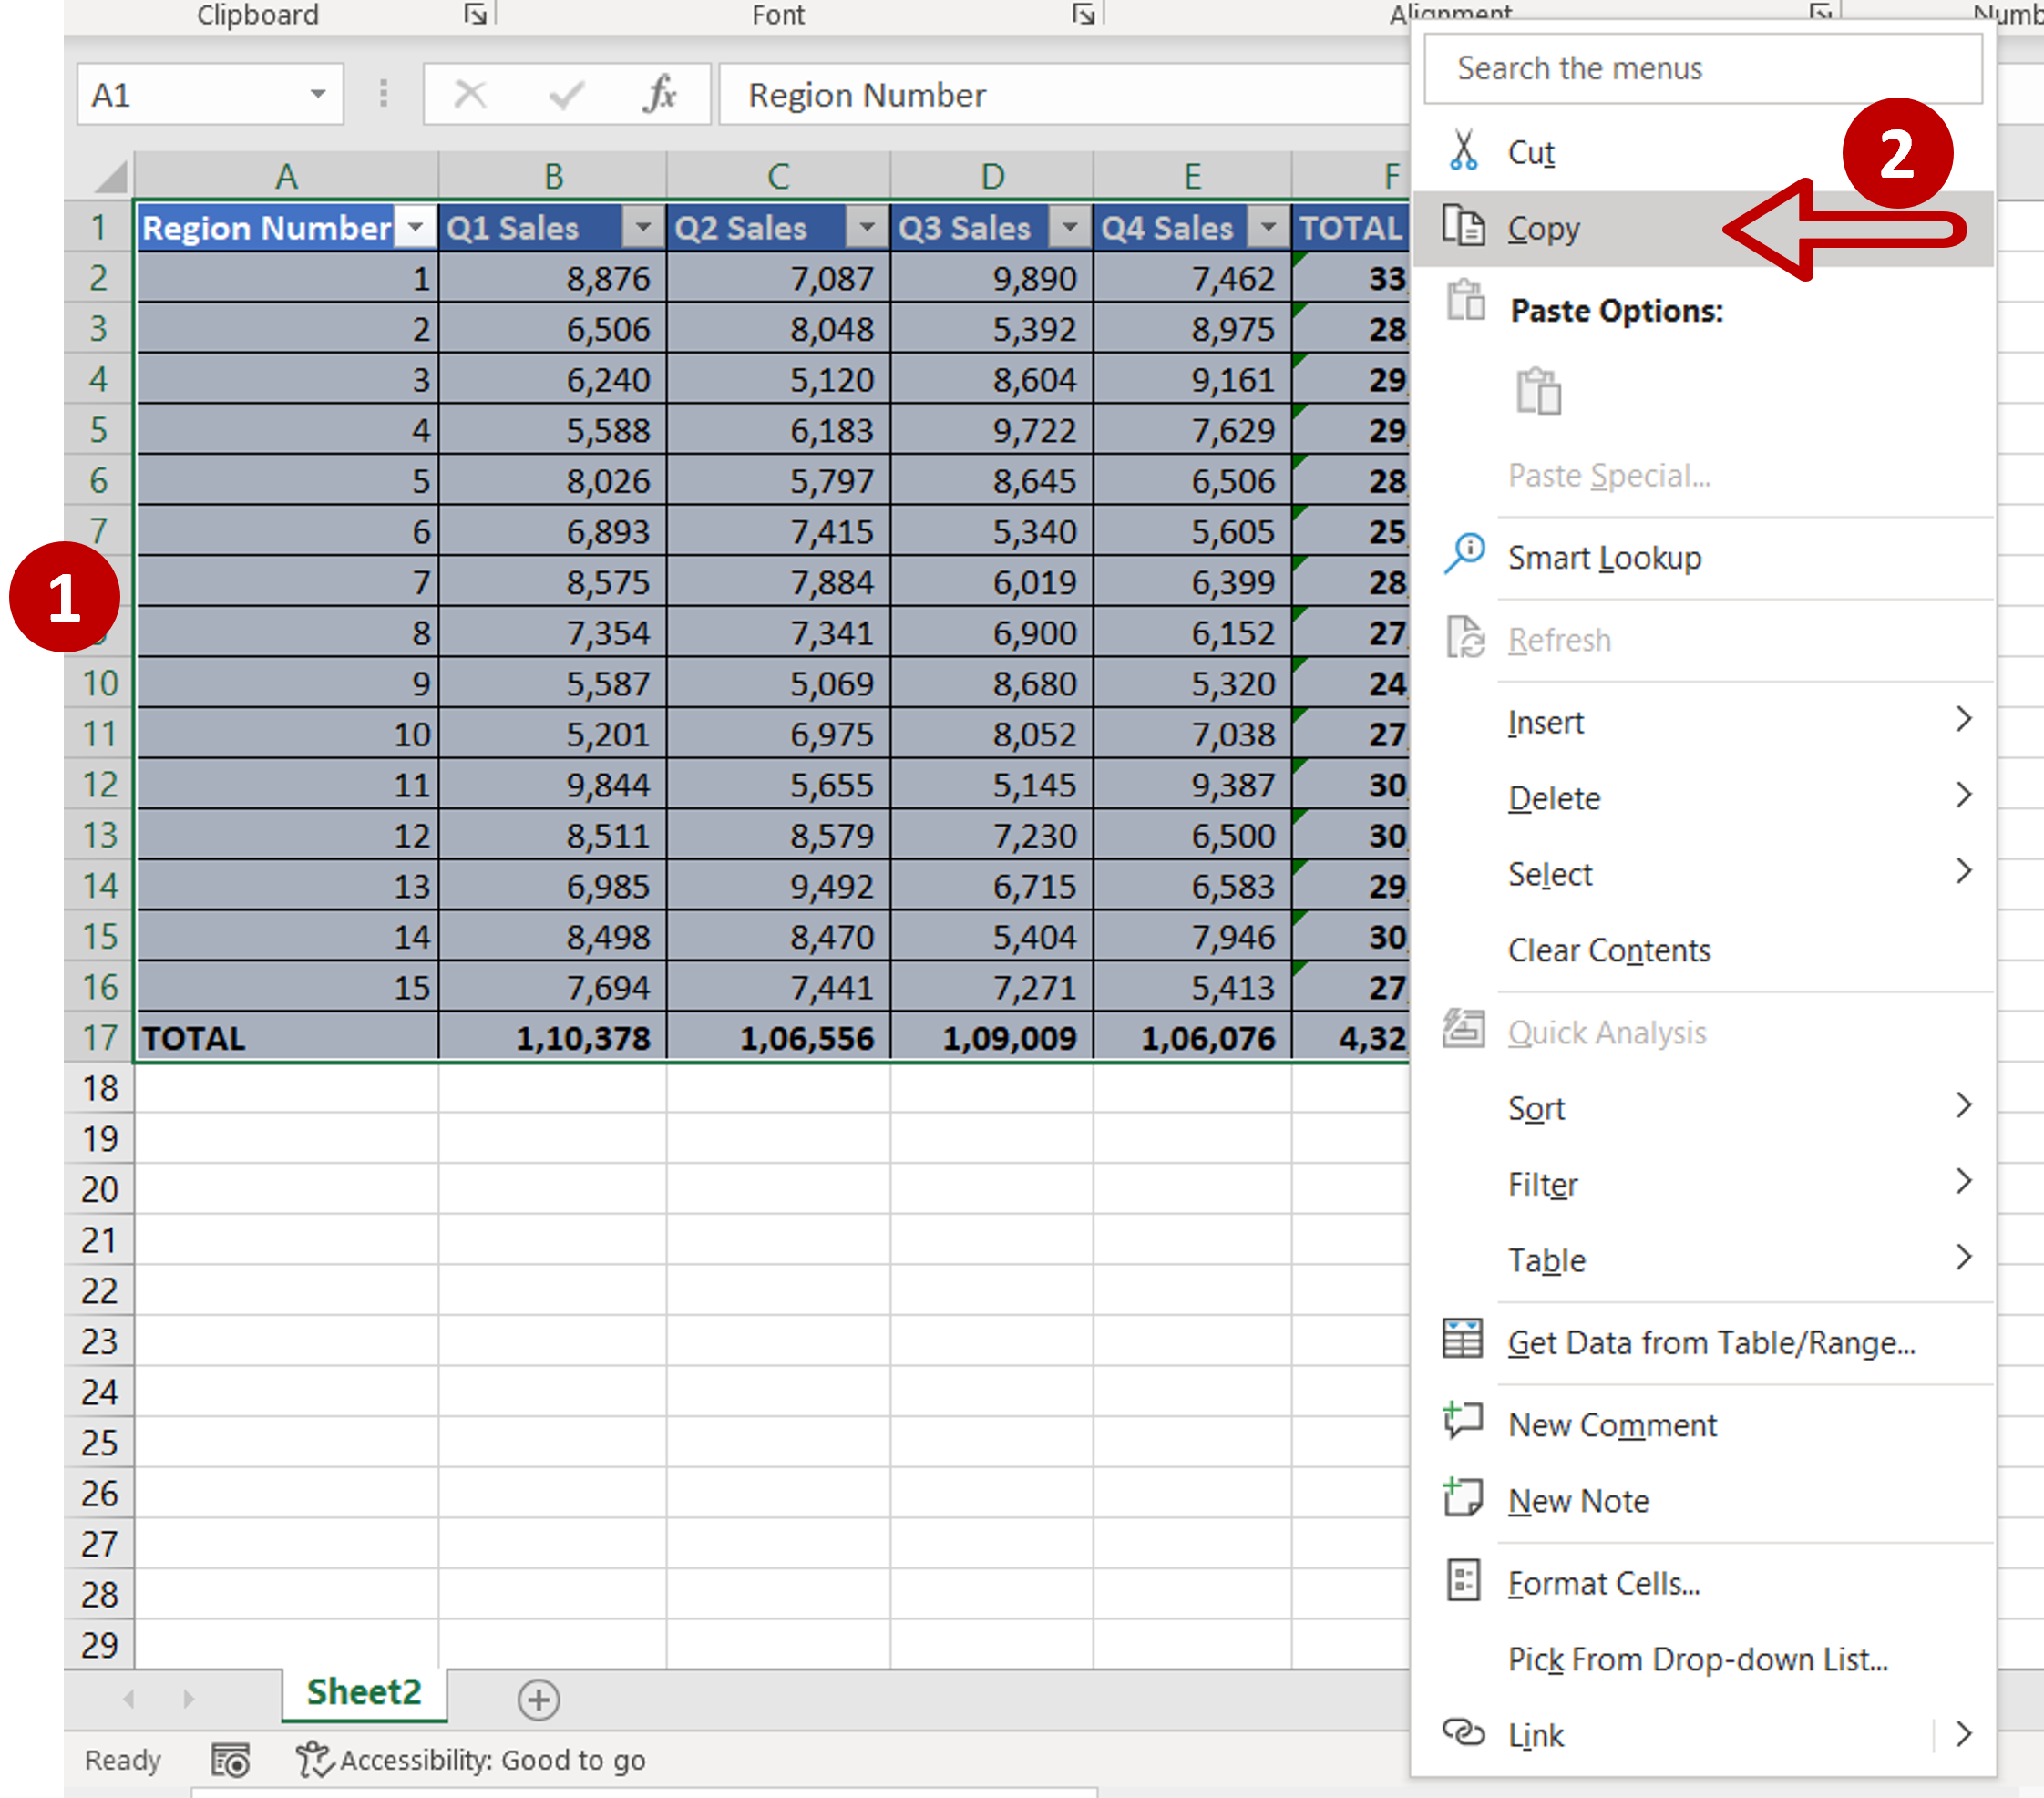
Task: Click the Paste clipboard icon under Paste Options
Action: tap(1538, 391)
